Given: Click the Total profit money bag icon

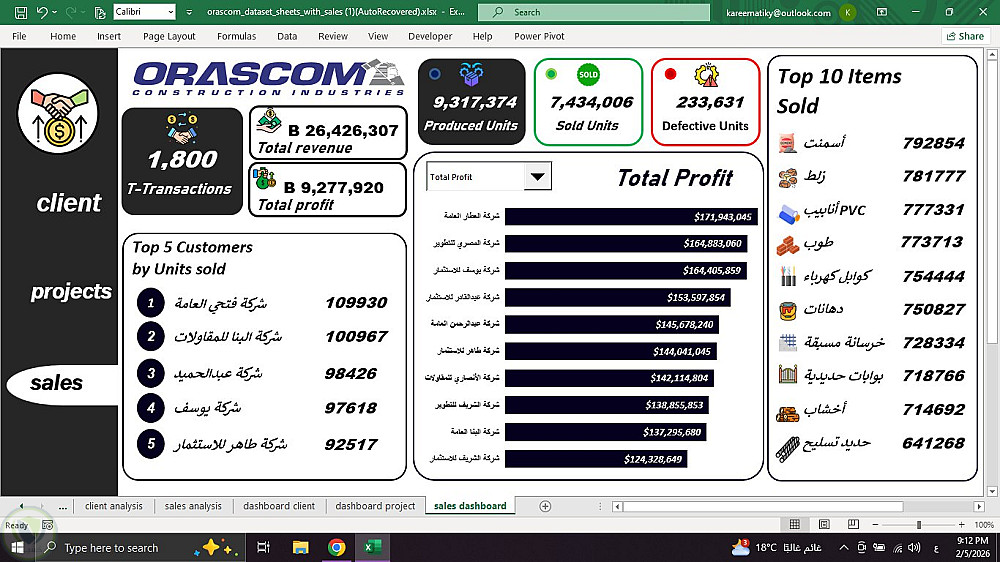Looking at the screenshot, I should point(265,179).
